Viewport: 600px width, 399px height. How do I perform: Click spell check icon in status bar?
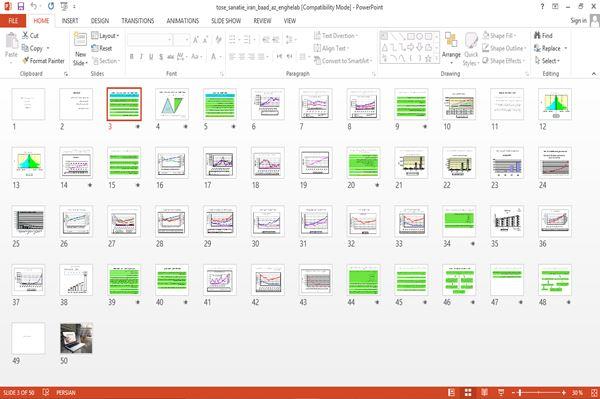point(46,392)
